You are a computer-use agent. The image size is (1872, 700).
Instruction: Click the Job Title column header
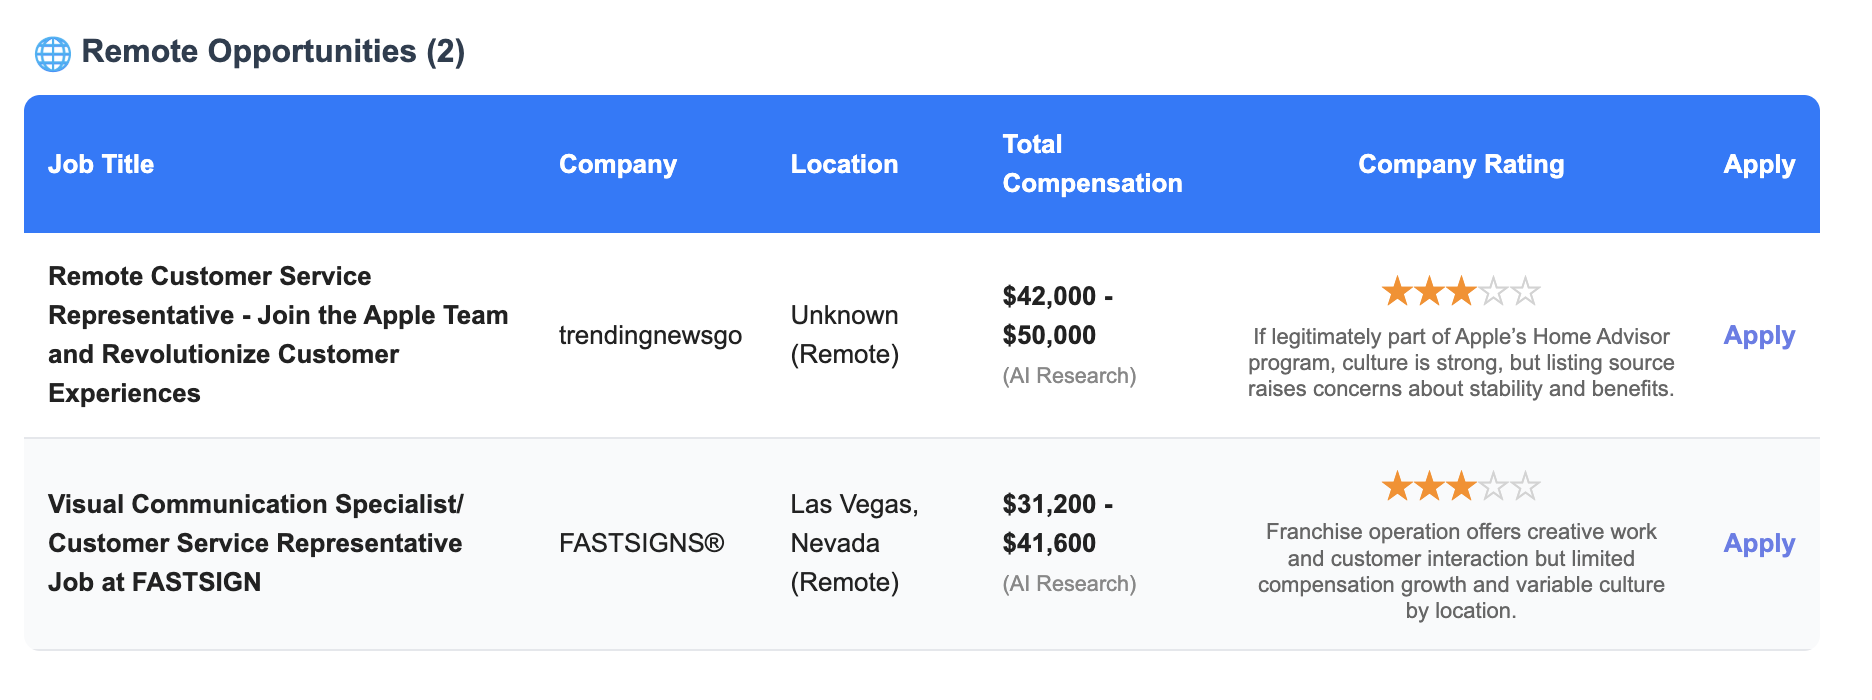(x=101, y=164)
